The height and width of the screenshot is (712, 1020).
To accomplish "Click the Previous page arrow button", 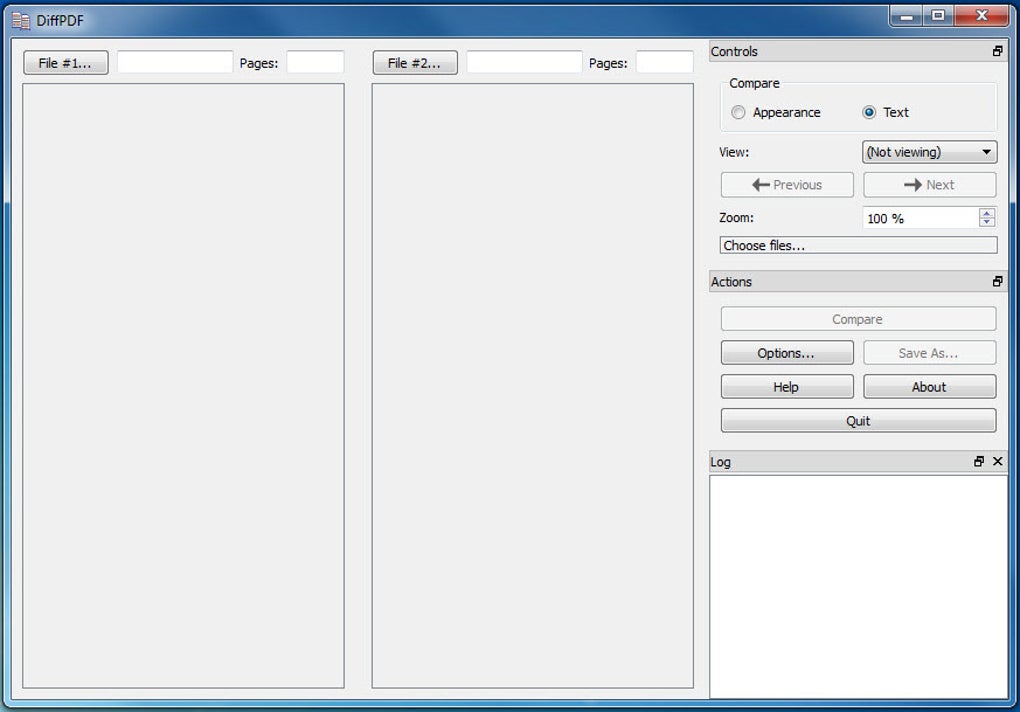I will click(787, 184).
